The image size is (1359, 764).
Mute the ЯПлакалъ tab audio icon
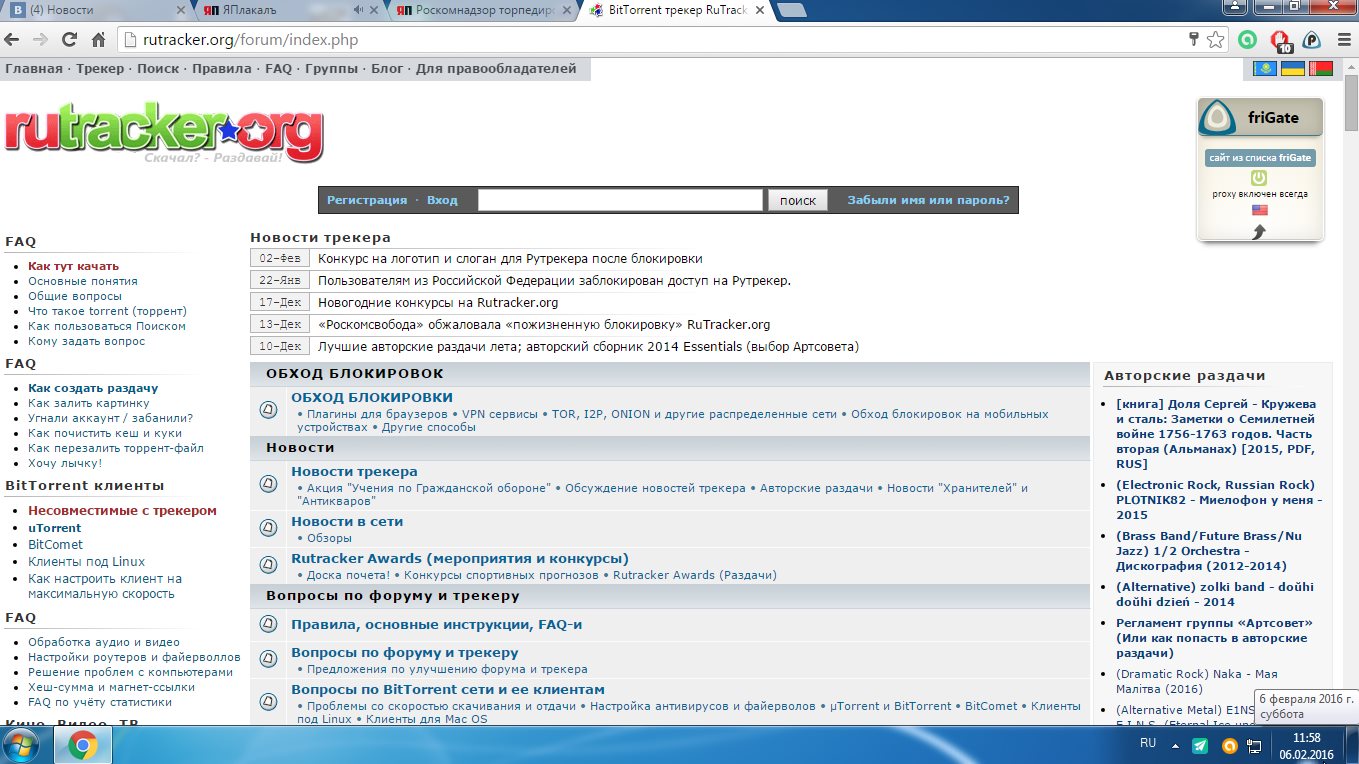point(359,10)
